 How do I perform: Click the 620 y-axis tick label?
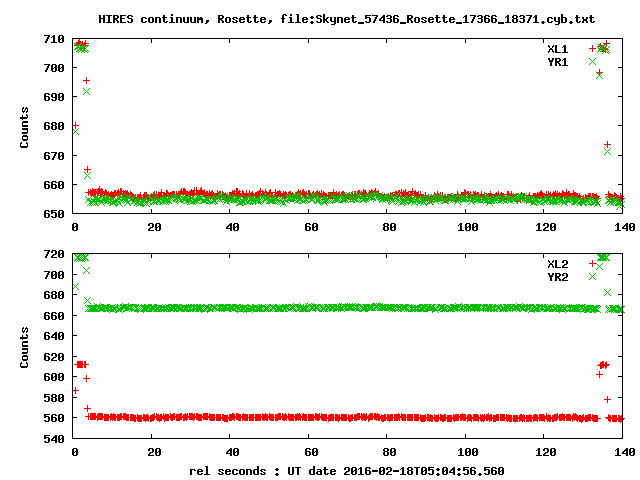[54, 357]
